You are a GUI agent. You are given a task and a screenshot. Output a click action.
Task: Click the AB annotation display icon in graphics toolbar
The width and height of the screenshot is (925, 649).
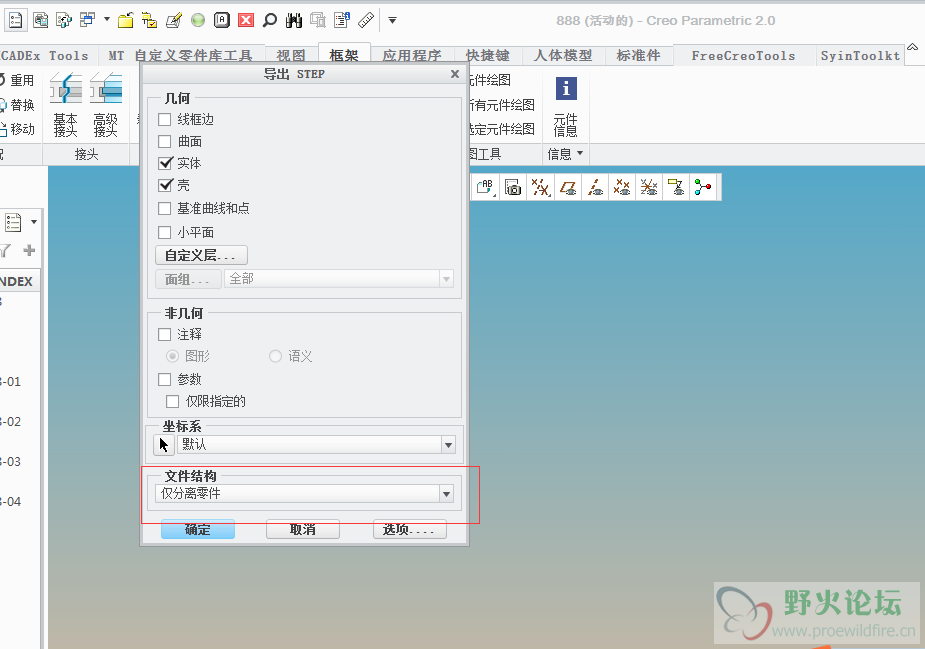pyautogui.click(x=485, y=188)
